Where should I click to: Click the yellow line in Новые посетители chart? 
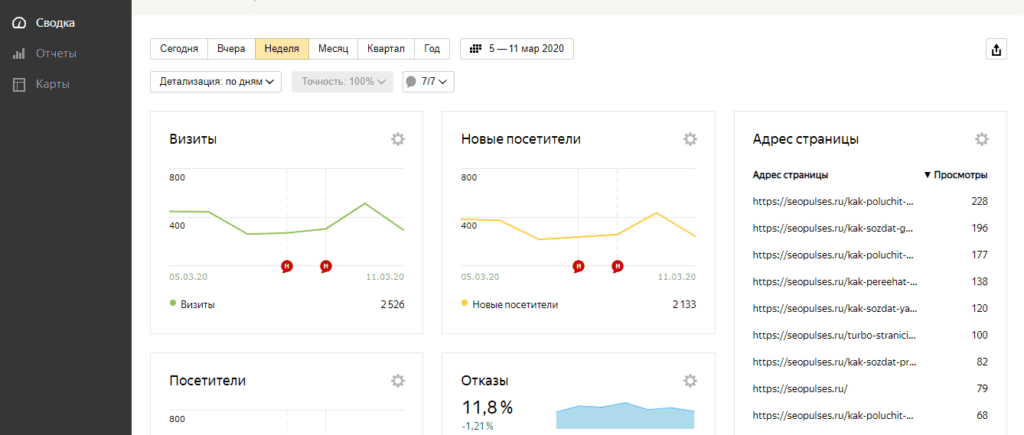point(578,237)
